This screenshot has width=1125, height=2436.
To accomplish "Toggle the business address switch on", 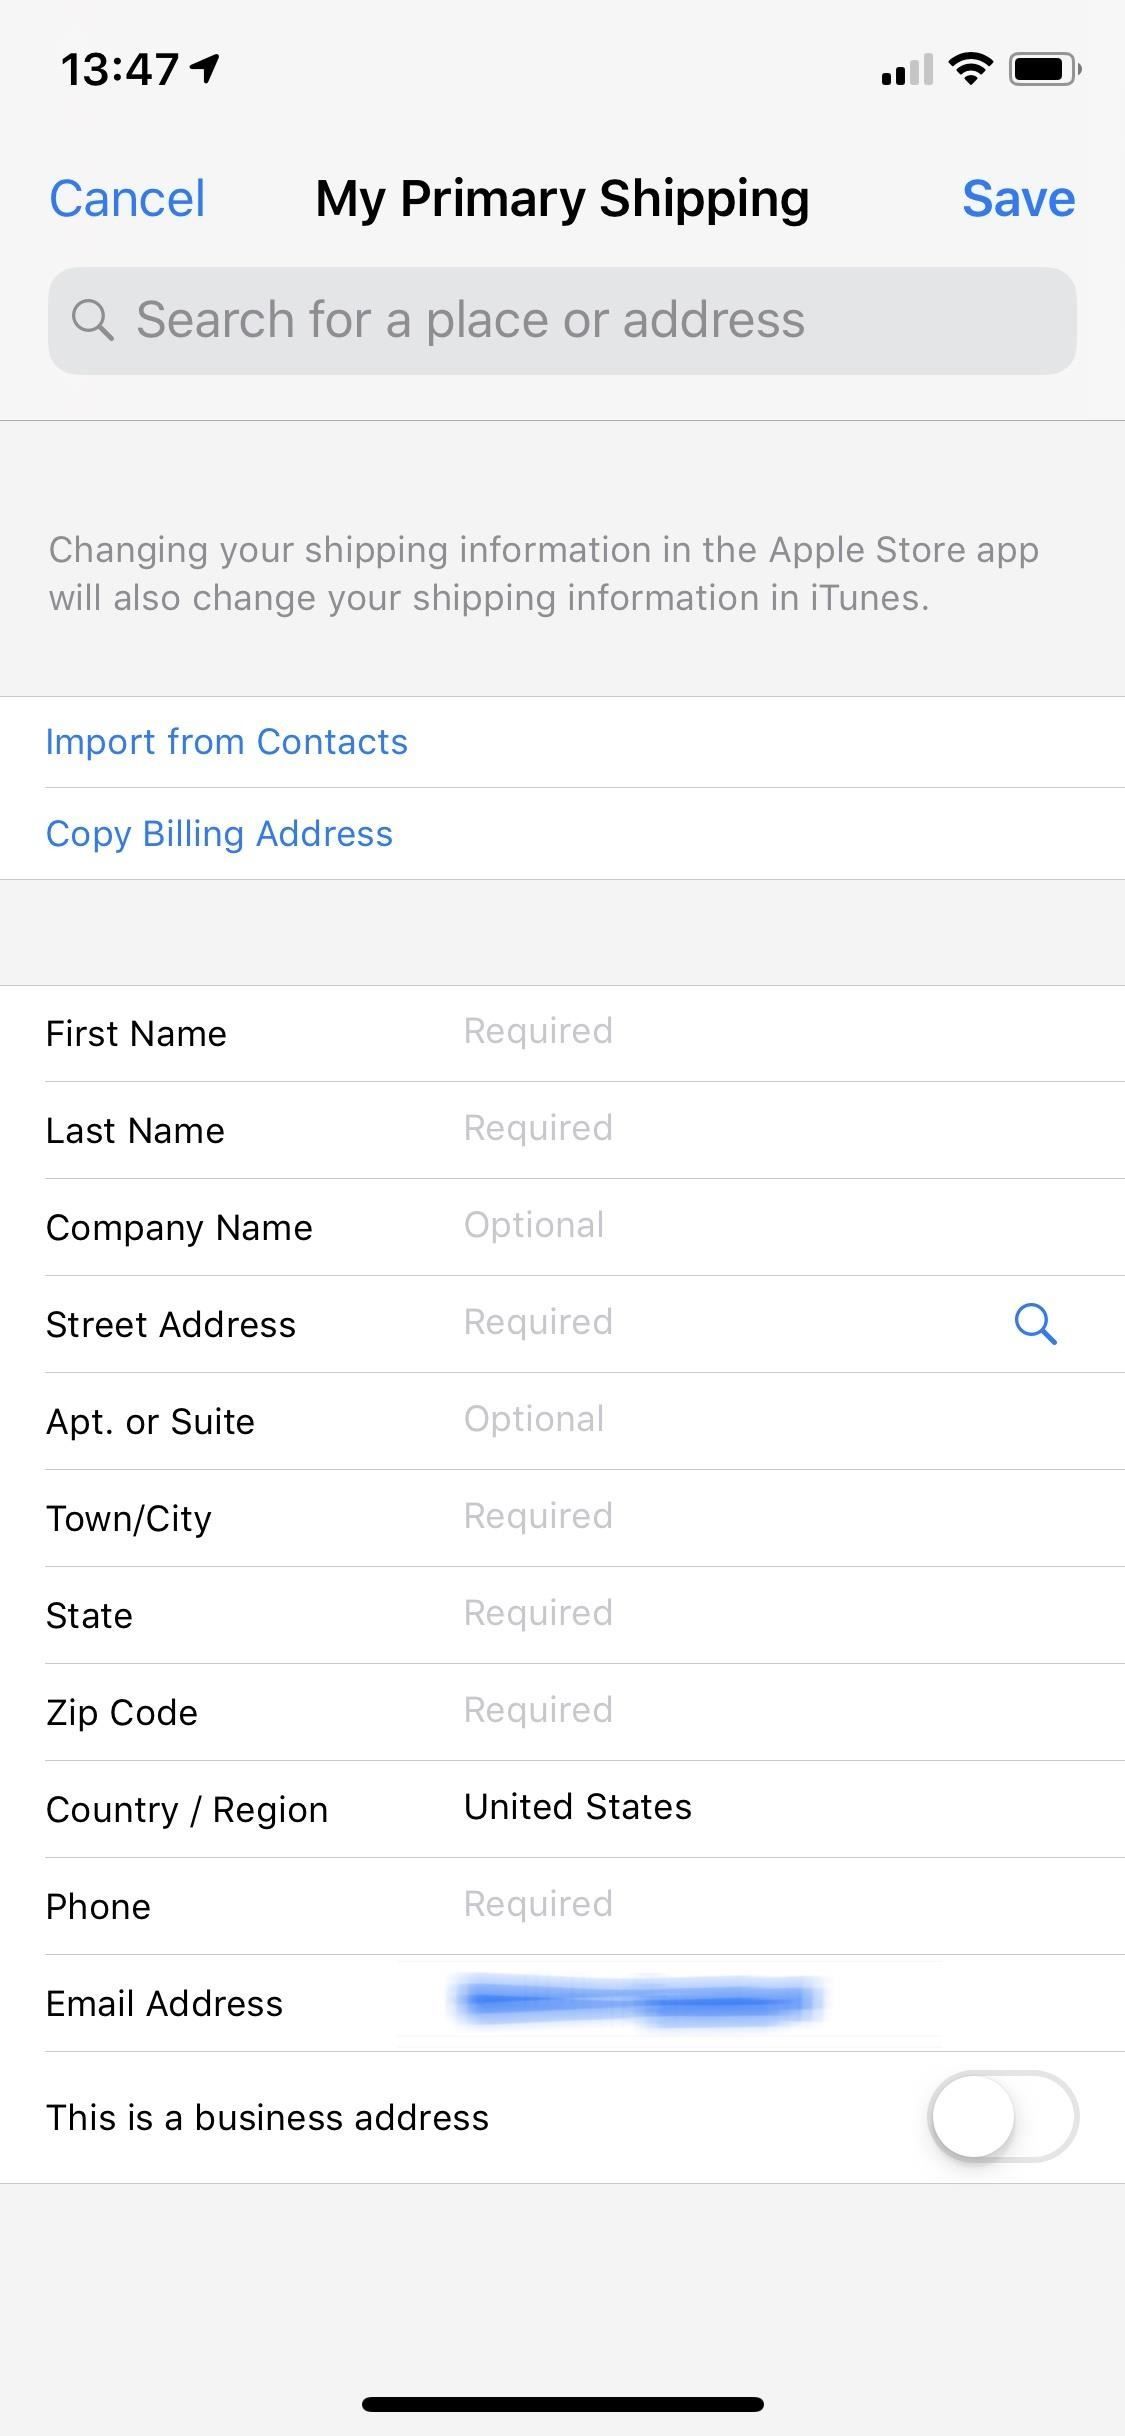I will [1003, 2116].
